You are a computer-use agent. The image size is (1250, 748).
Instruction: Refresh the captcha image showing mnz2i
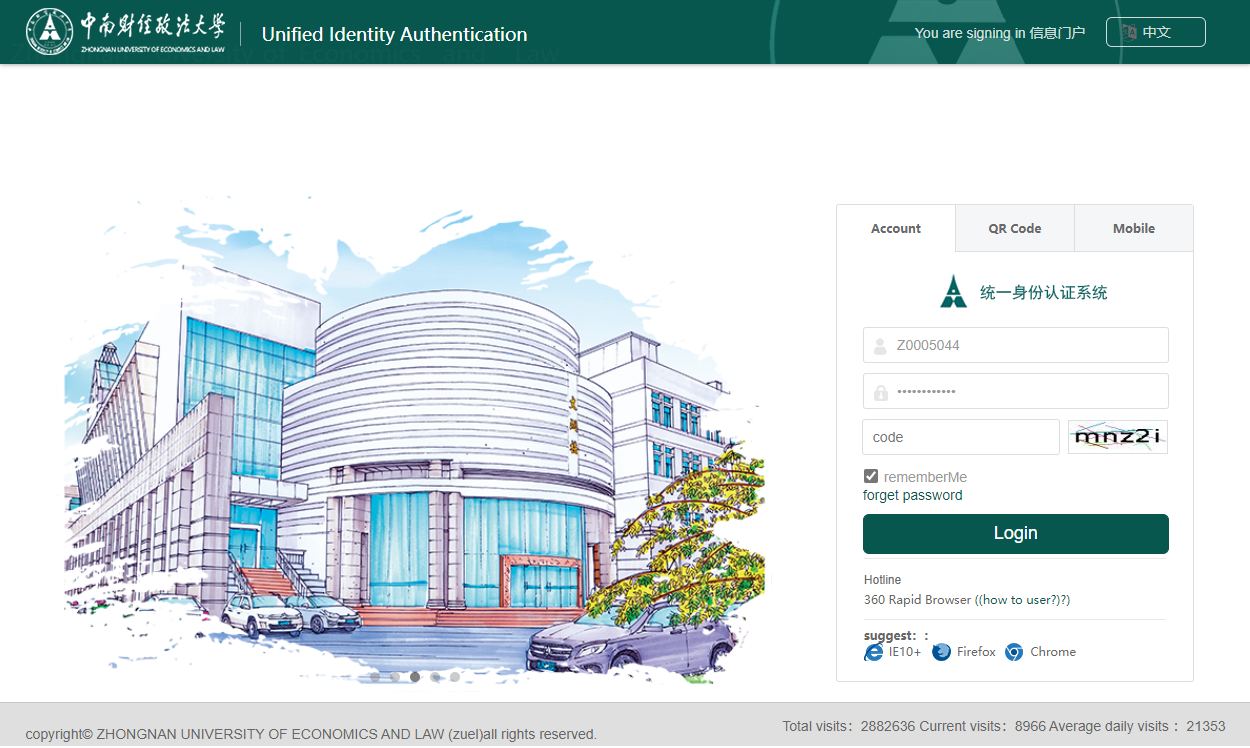1117,437
